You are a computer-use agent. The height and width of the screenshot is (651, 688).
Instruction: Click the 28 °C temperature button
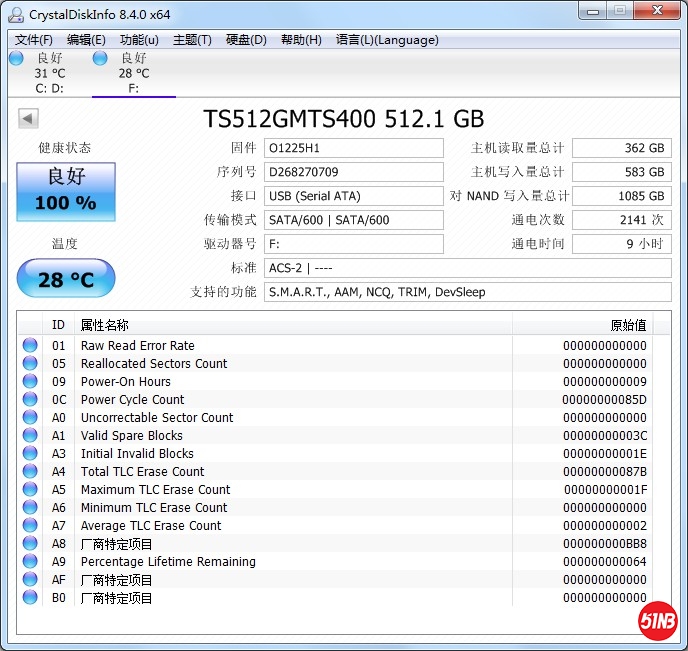tap(66, 279)
